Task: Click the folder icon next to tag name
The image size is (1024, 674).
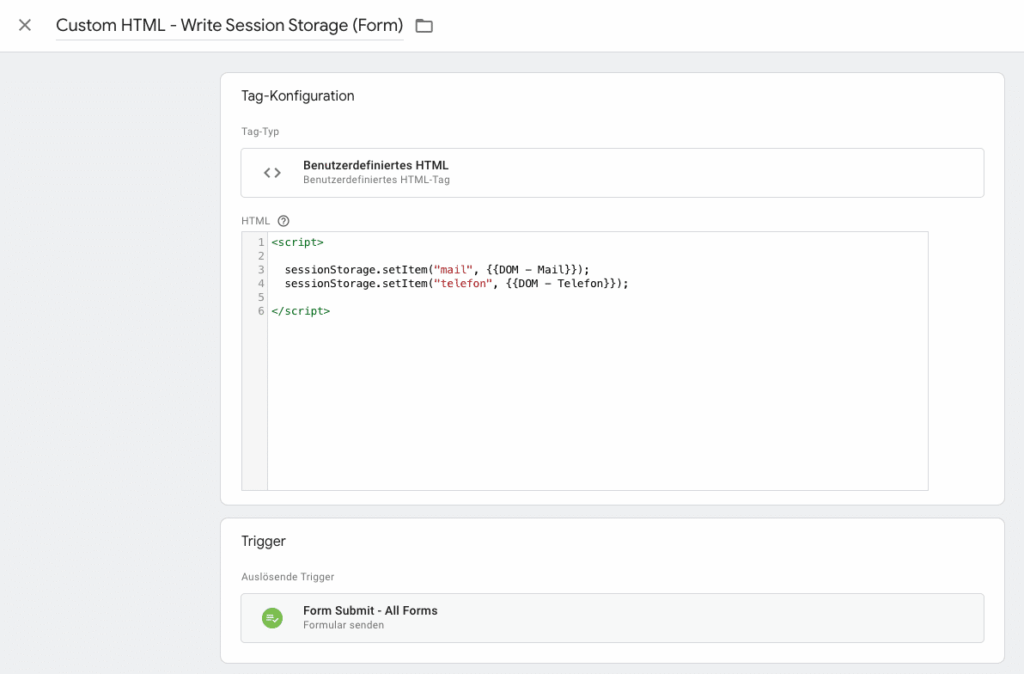Action: 423,25
